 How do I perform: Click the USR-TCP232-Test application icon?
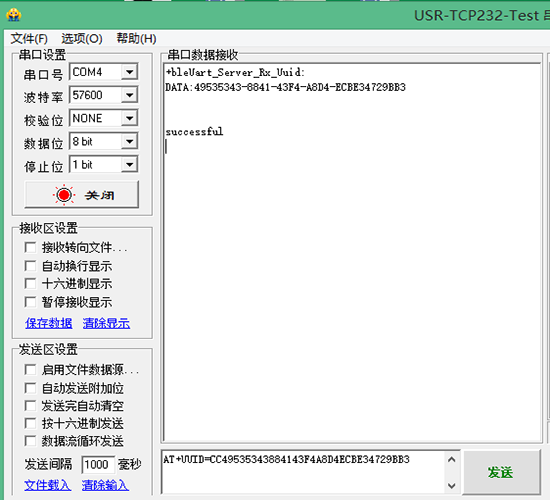(x=14, y=15)
